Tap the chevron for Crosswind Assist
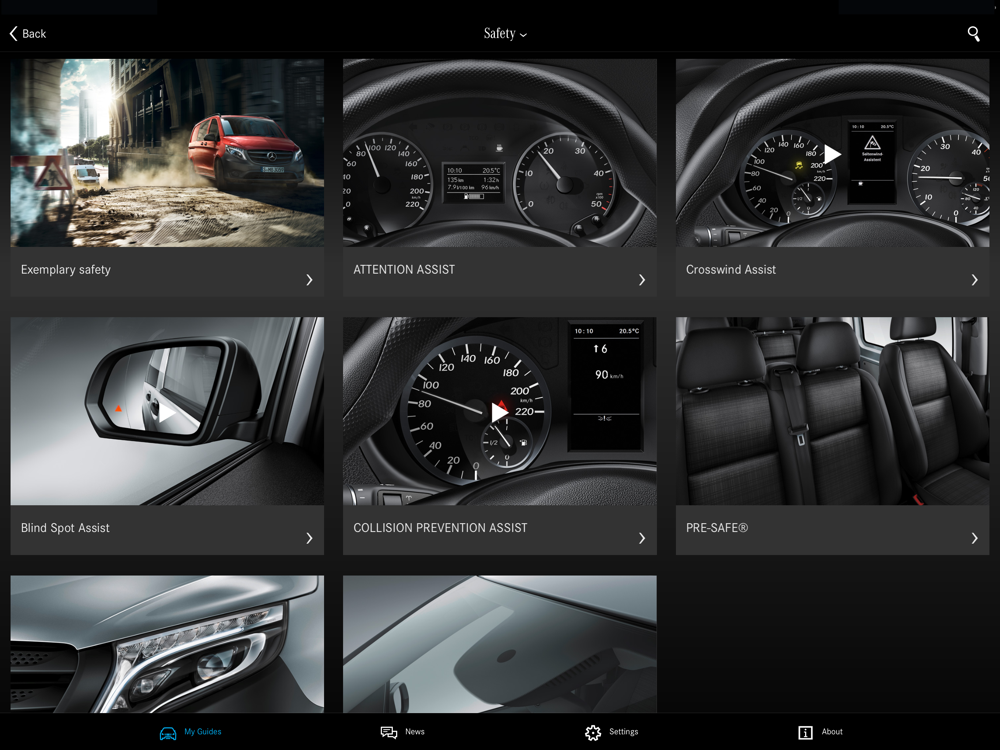 974,280
